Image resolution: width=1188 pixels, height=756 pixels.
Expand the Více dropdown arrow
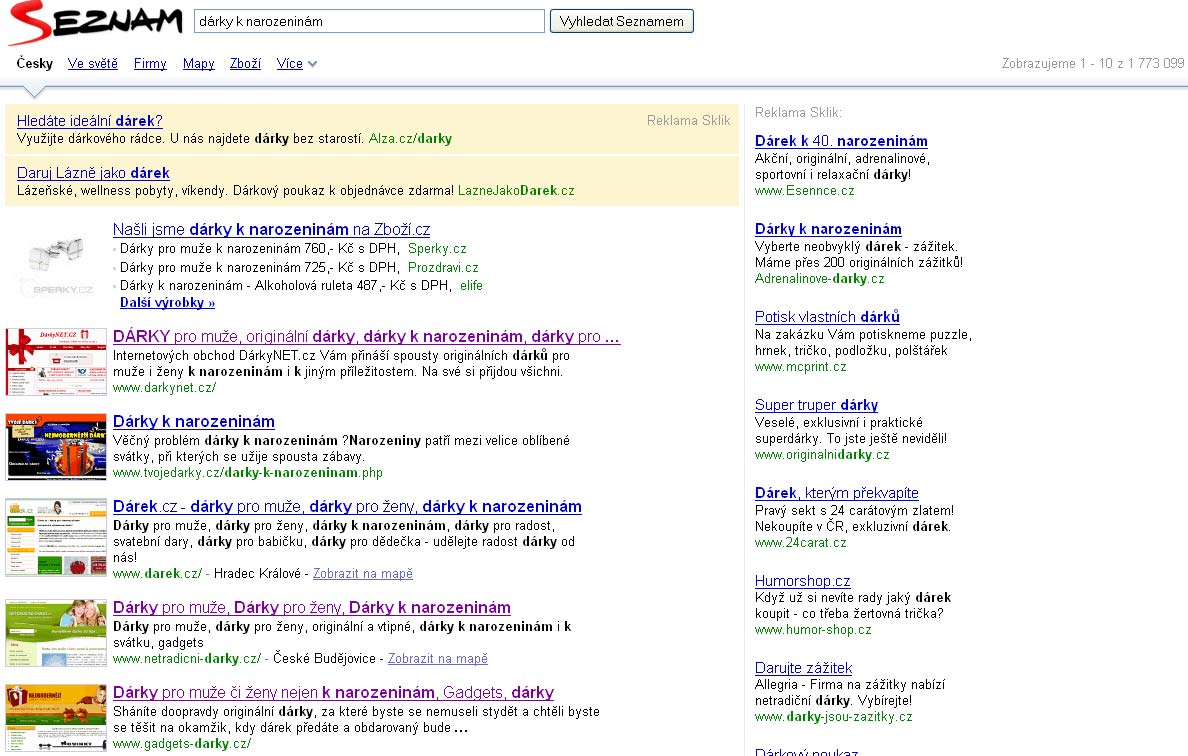tap(312, 64)
